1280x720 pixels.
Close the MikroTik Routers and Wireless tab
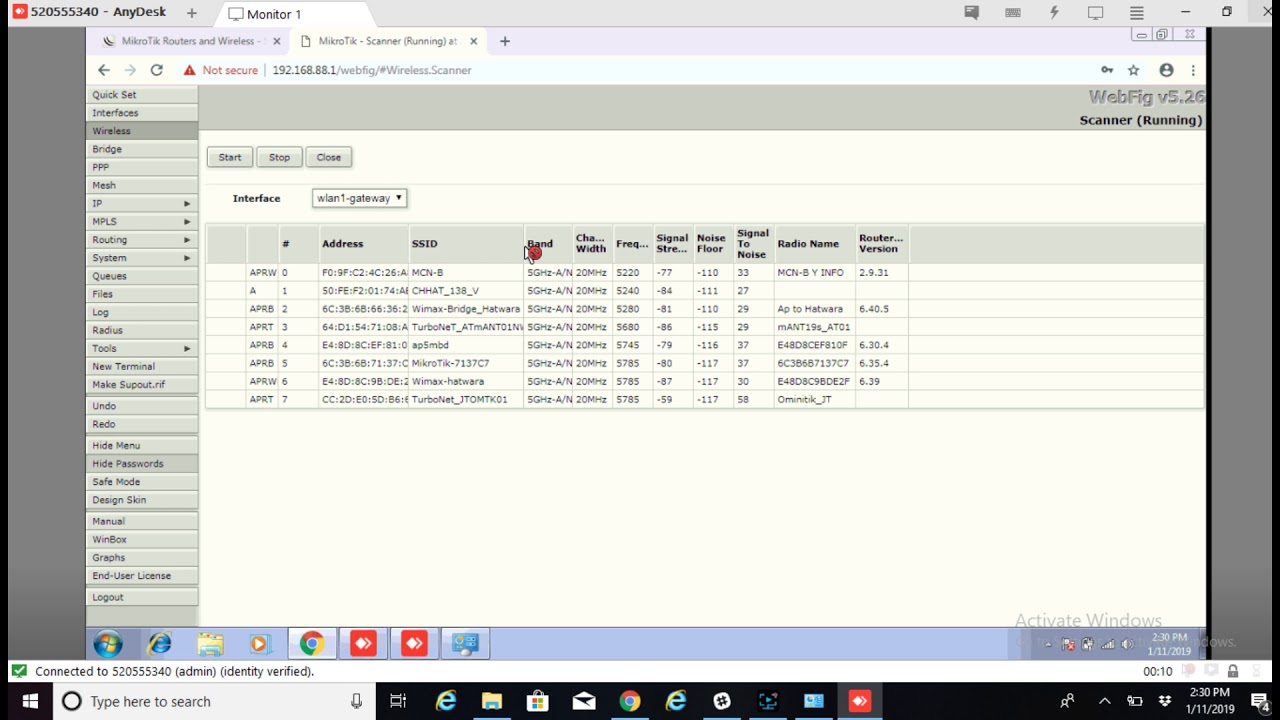(x=277, y=41)
